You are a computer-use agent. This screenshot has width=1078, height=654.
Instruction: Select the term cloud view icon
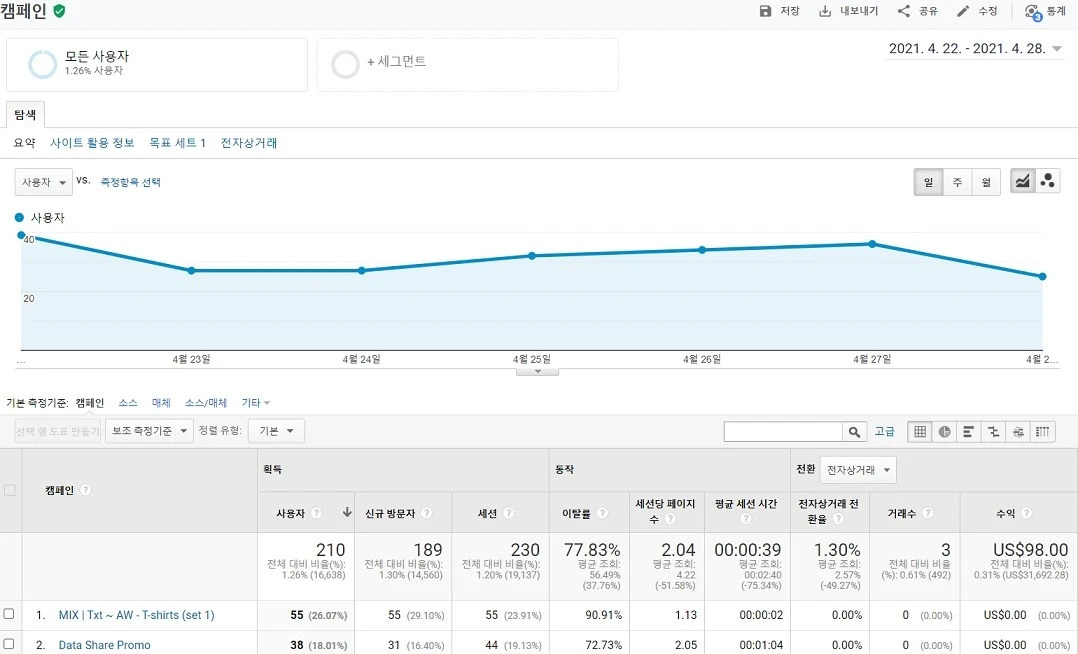pos(1018,432)
